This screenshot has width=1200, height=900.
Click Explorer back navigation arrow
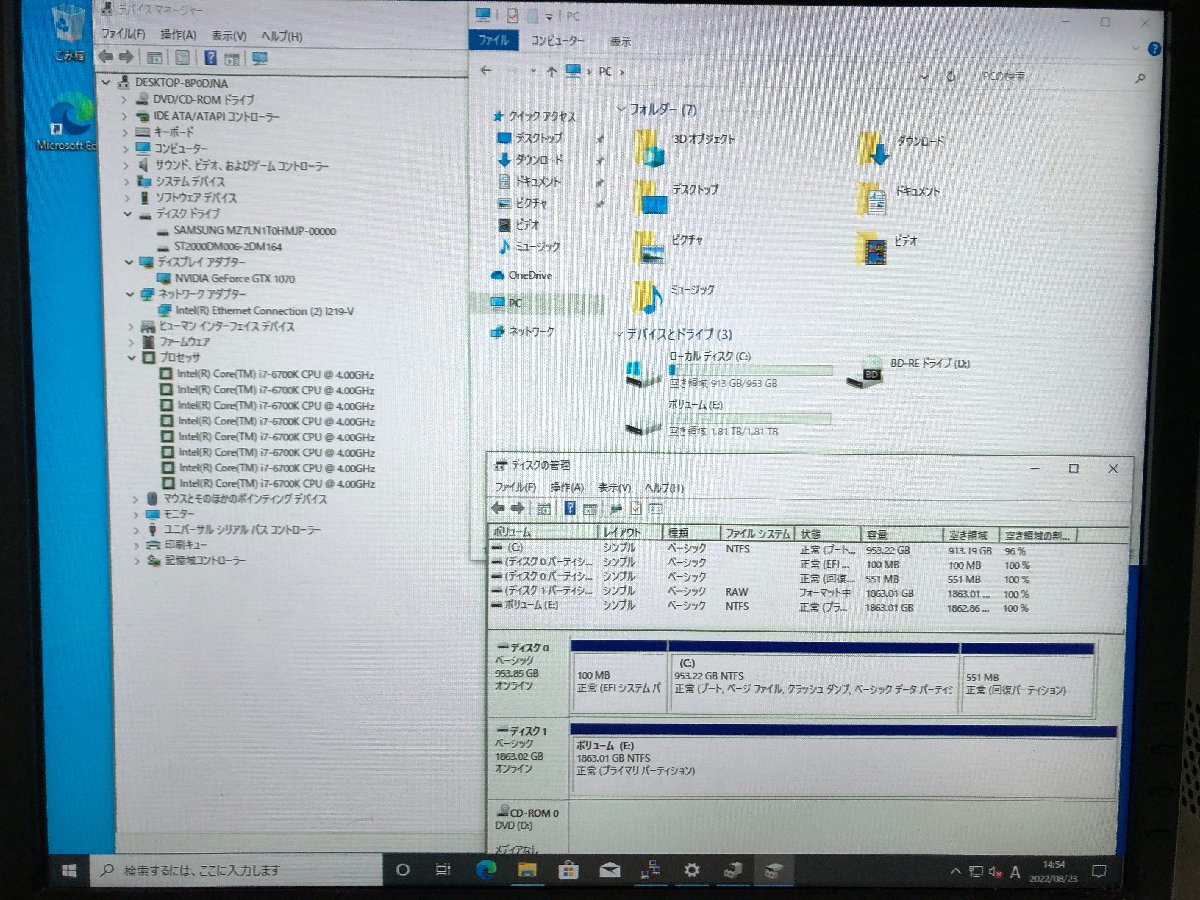tap(486, 71)
